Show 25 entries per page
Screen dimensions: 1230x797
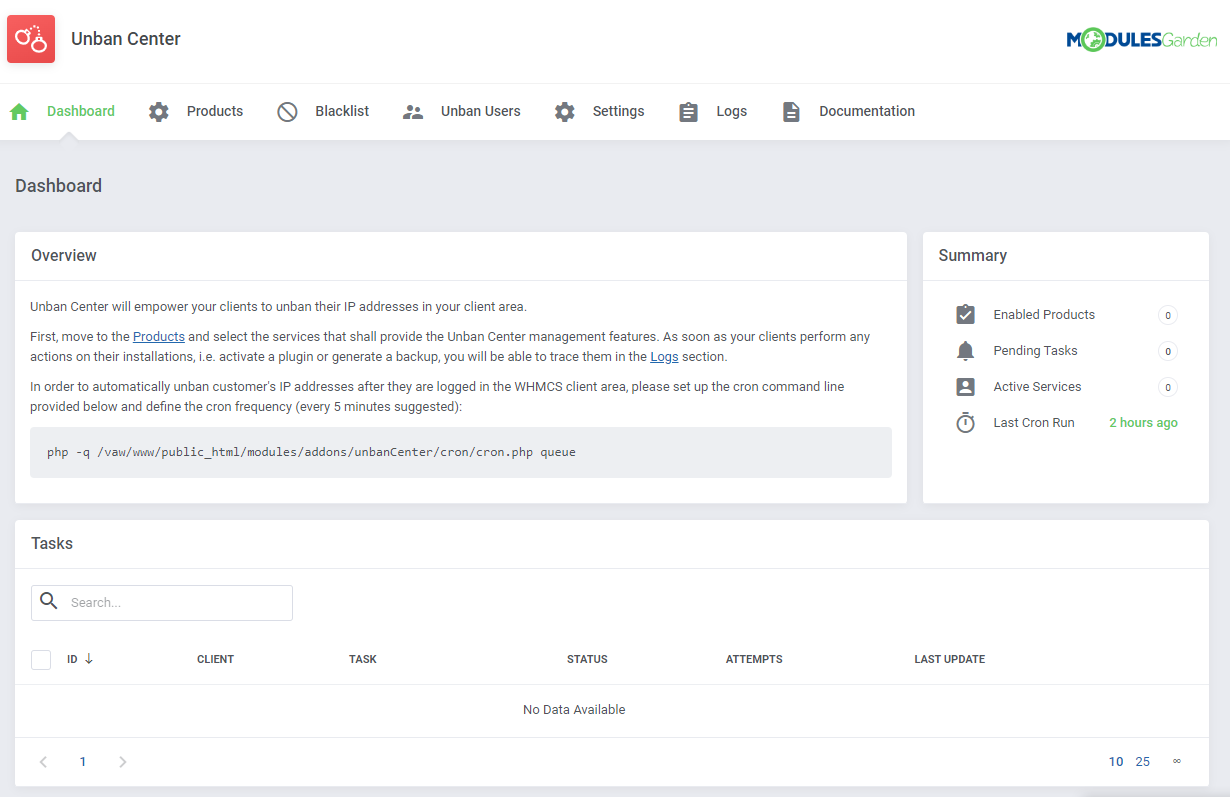point(1143,762)
